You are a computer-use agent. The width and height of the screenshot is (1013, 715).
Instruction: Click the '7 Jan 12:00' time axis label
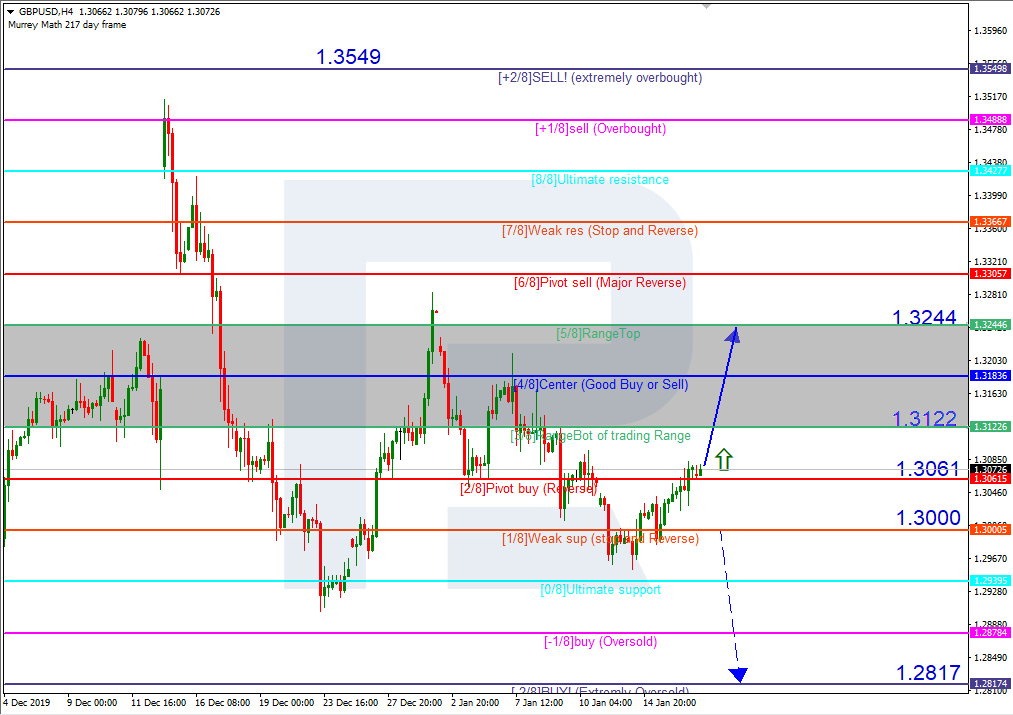(x=539, y=703)
